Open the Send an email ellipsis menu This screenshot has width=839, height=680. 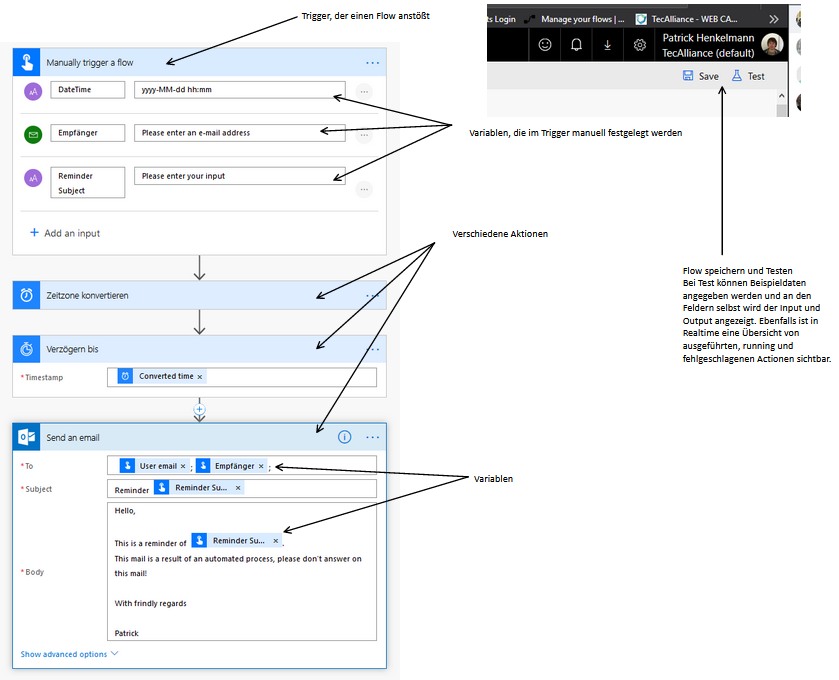pos(372,437)
